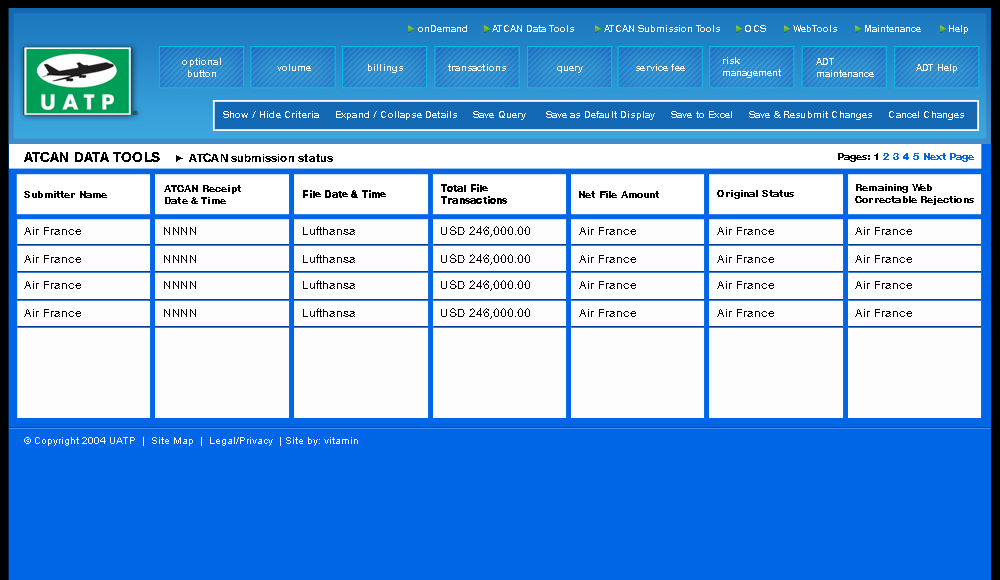Screen dimensions: 1000x580
Task: Go to page 3 of results
Action: pyautogui.click(x=896, y=157)
